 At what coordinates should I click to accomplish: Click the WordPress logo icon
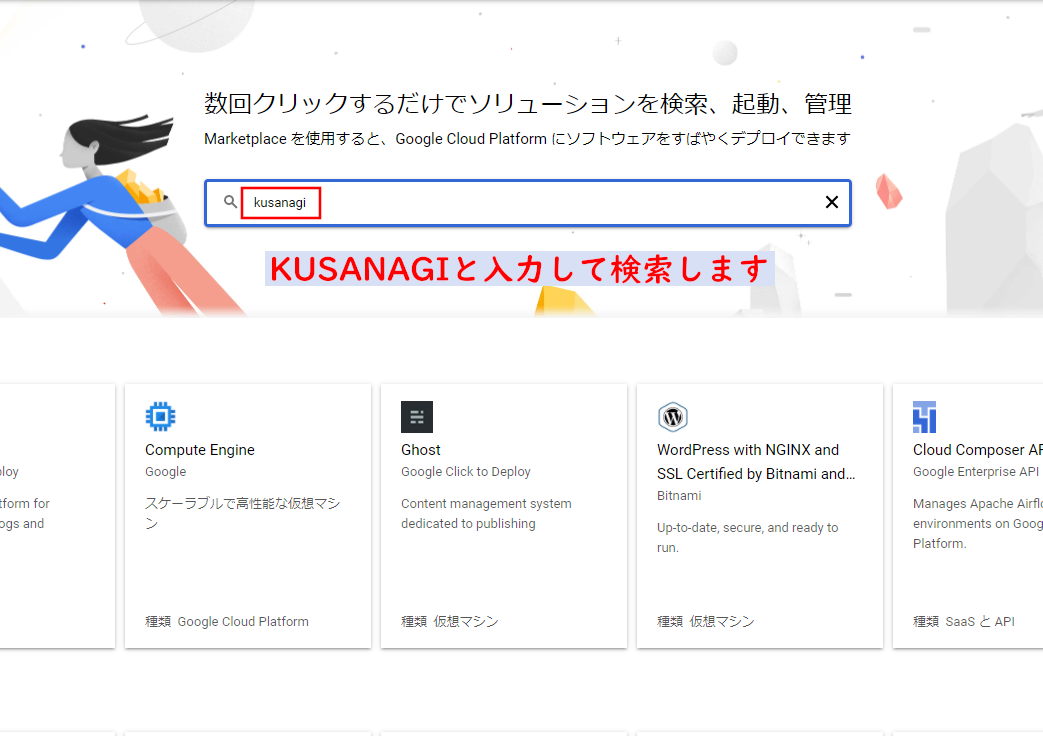click(x=672, y=417)
